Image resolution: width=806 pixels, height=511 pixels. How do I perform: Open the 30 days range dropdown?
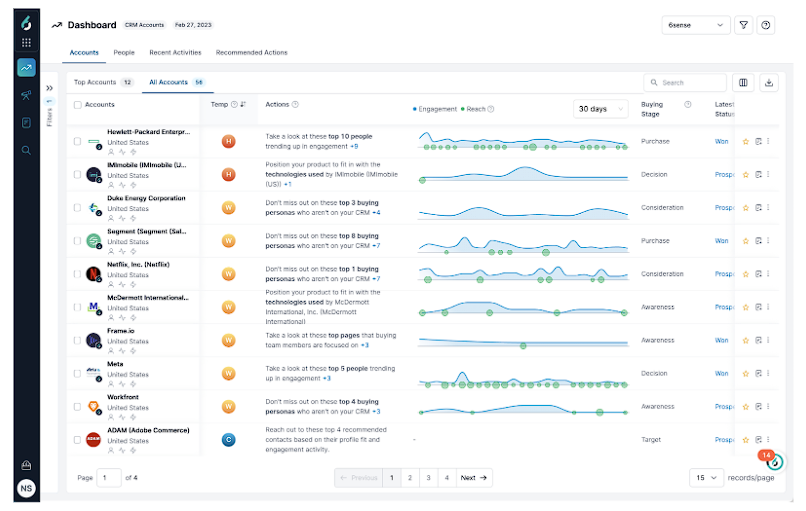click(600, 109)
